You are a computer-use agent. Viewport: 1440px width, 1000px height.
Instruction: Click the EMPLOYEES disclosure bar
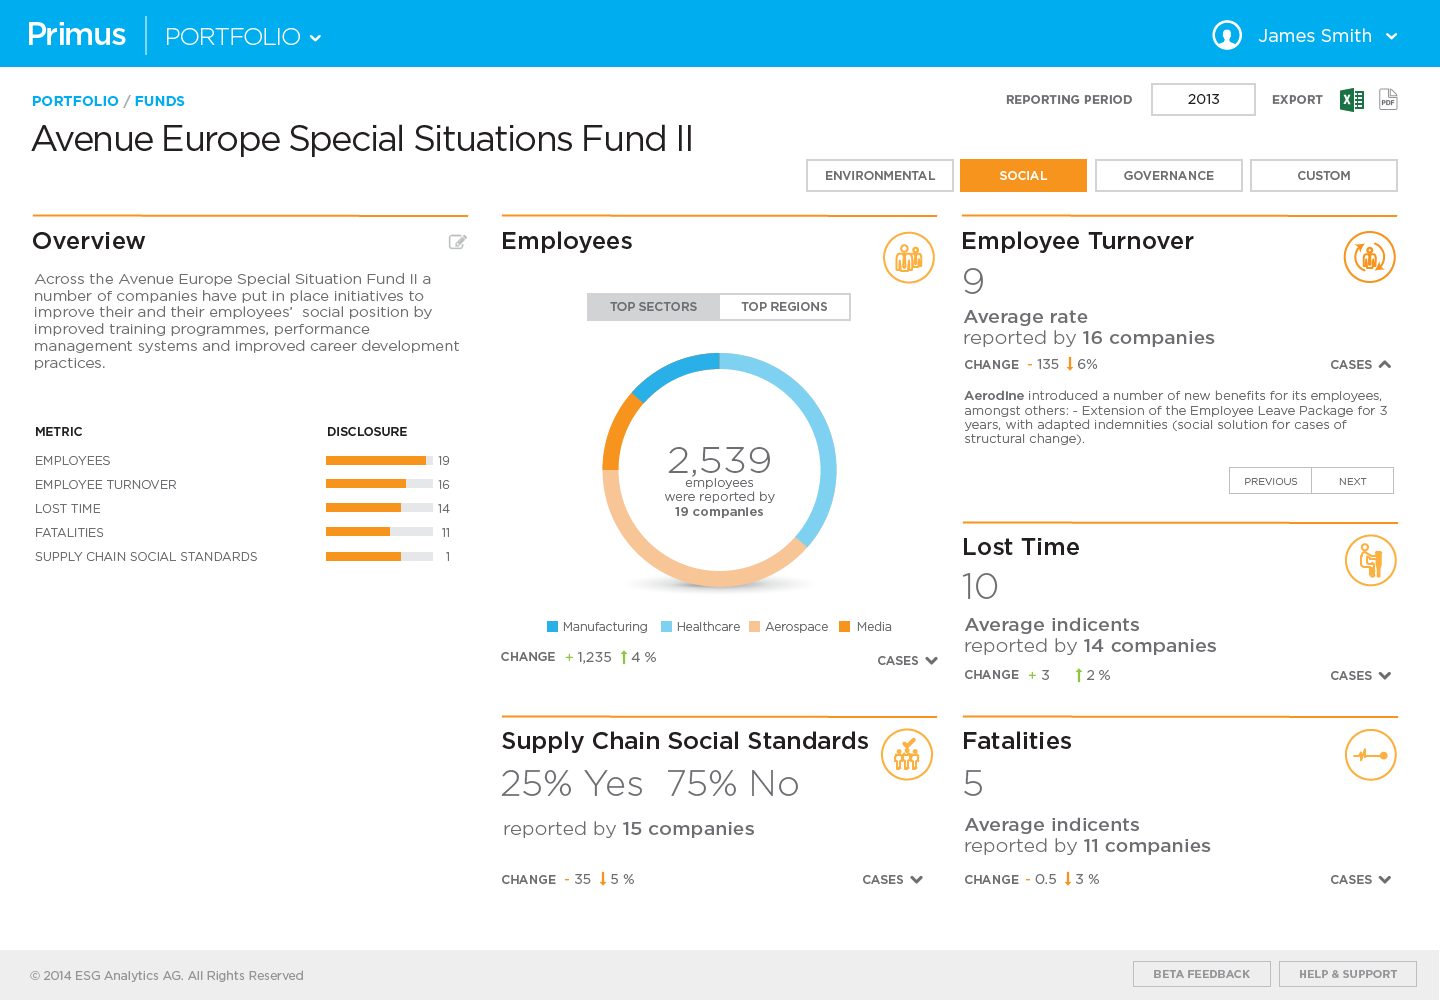(x=379, y=461)
